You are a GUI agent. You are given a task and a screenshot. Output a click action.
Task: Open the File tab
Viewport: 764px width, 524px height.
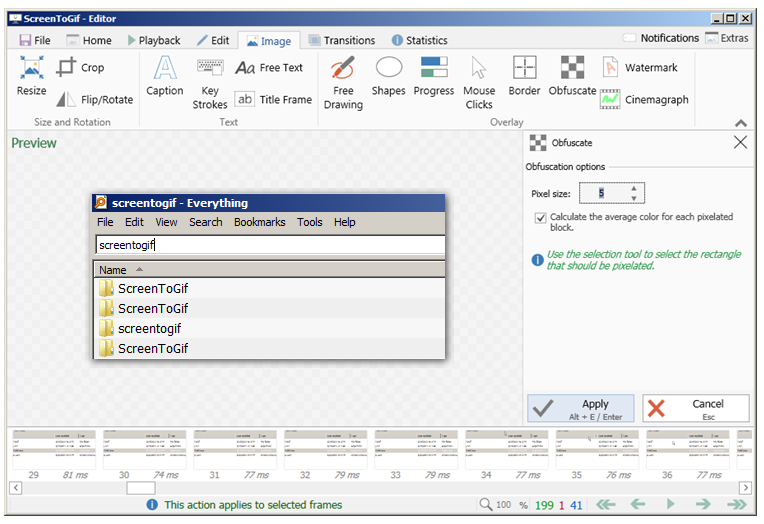pyautogui.click(x=35, y=40)
